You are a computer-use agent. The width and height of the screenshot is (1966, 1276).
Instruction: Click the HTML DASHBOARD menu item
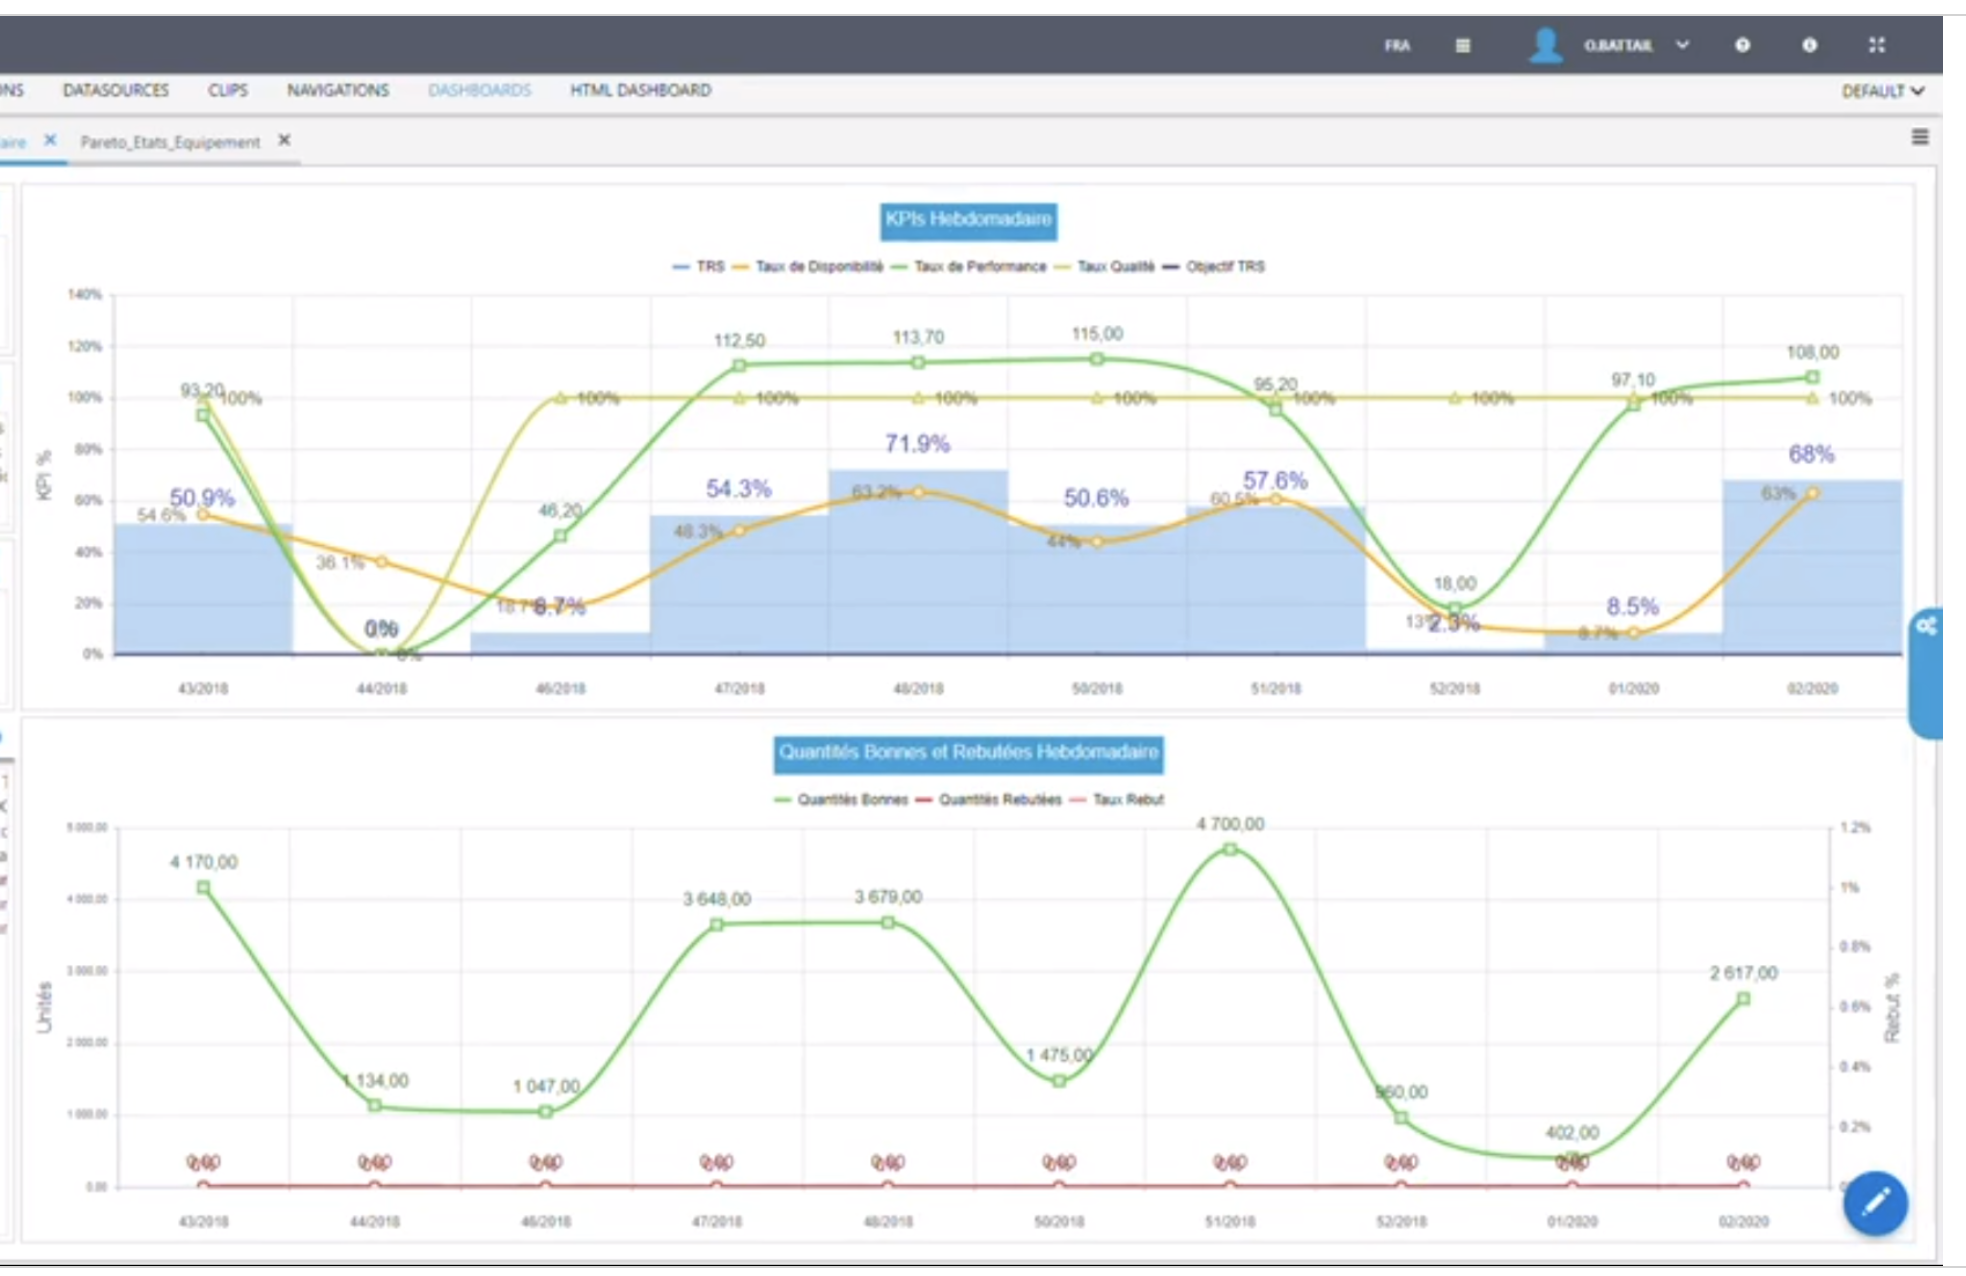point(640,90)
